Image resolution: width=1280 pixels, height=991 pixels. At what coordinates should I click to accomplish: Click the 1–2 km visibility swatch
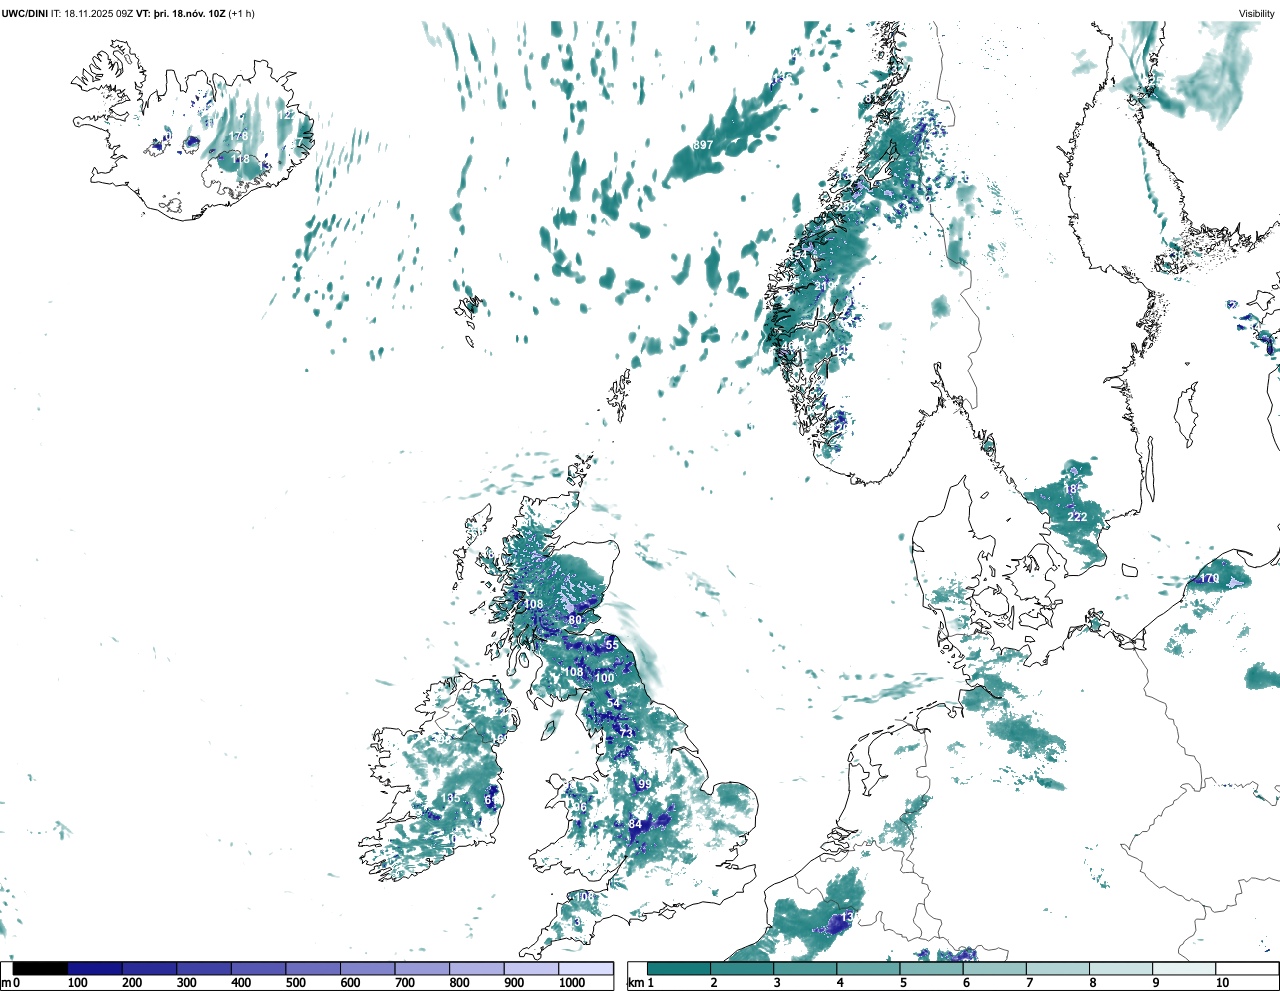(x=679, y=969)
